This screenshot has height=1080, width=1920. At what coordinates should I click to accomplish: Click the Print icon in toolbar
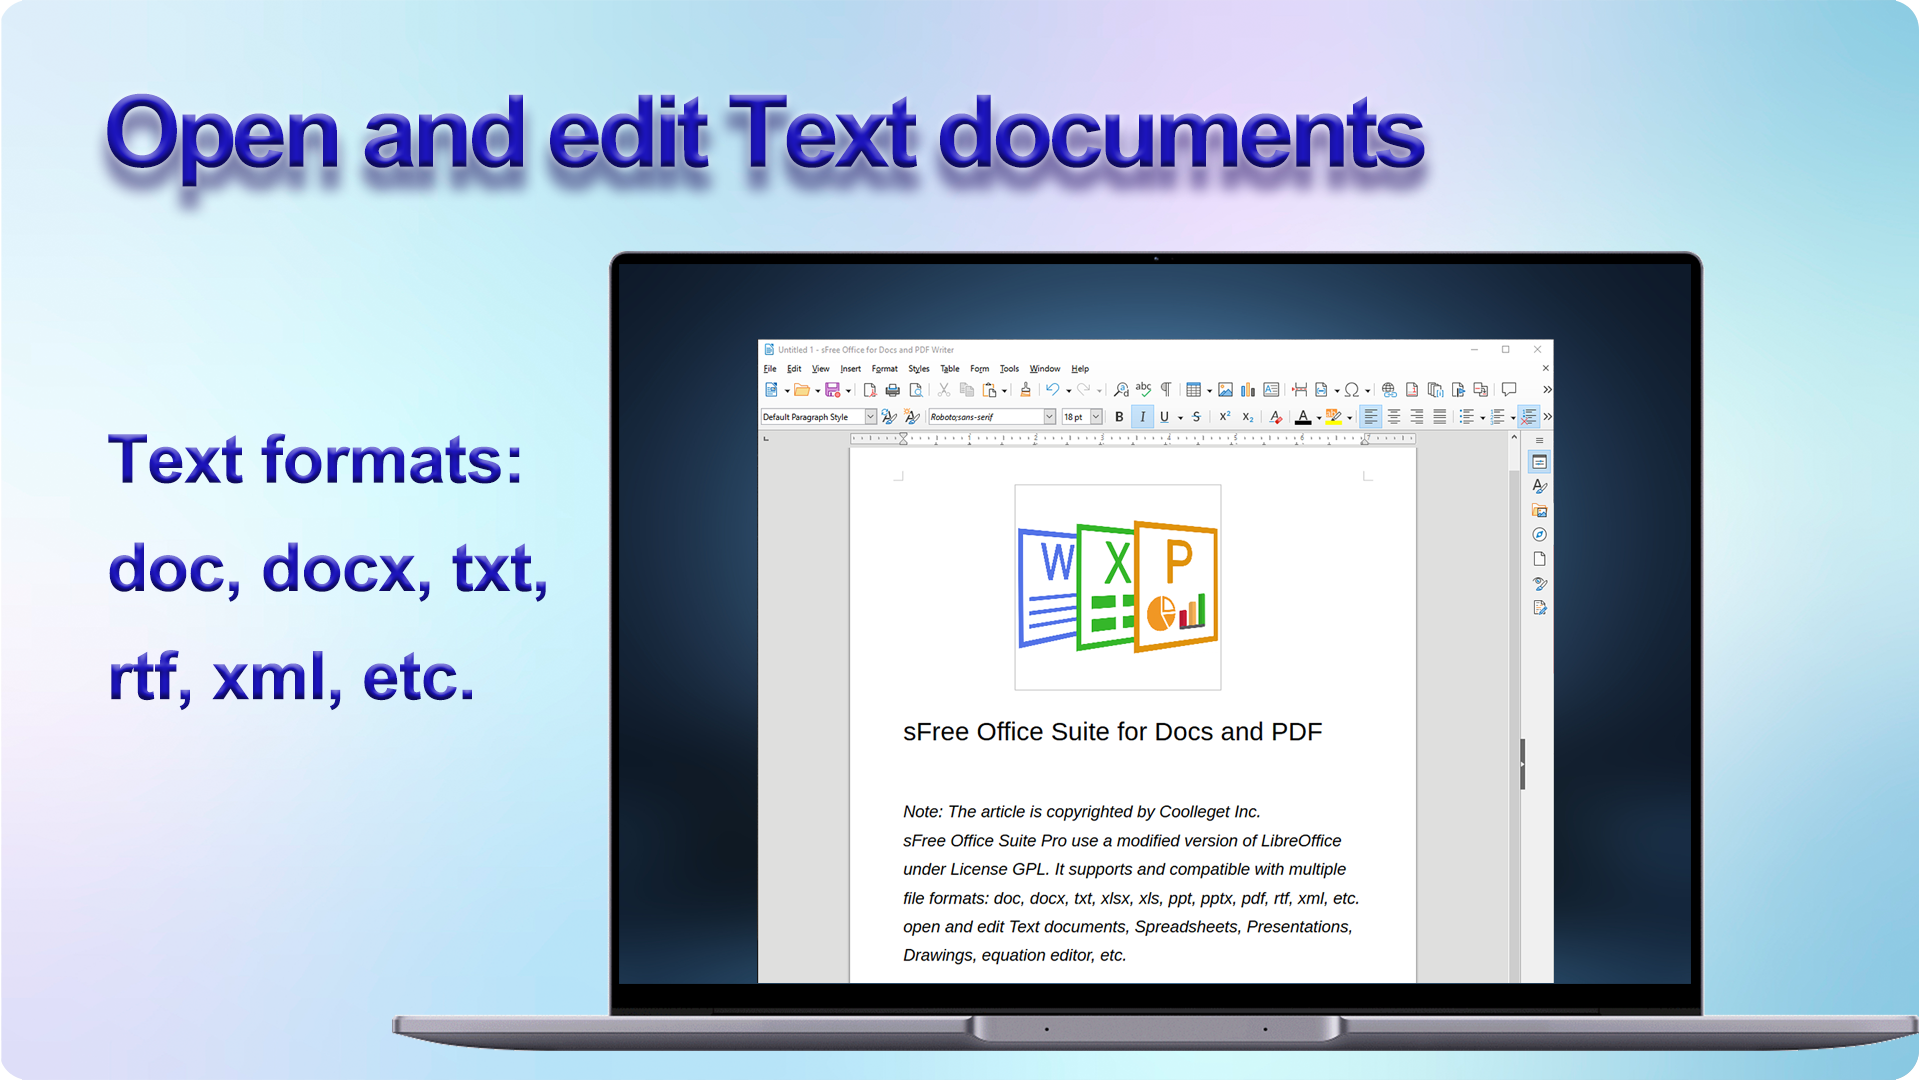892,390
